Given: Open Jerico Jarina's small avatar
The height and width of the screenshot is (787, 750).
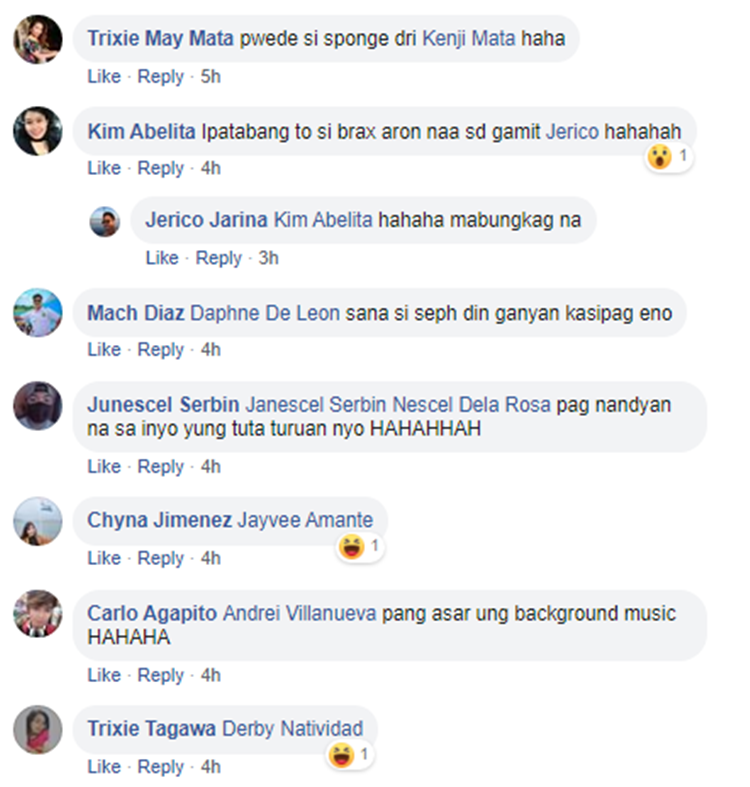Looking at the screenshot, I should coord(104,221).
